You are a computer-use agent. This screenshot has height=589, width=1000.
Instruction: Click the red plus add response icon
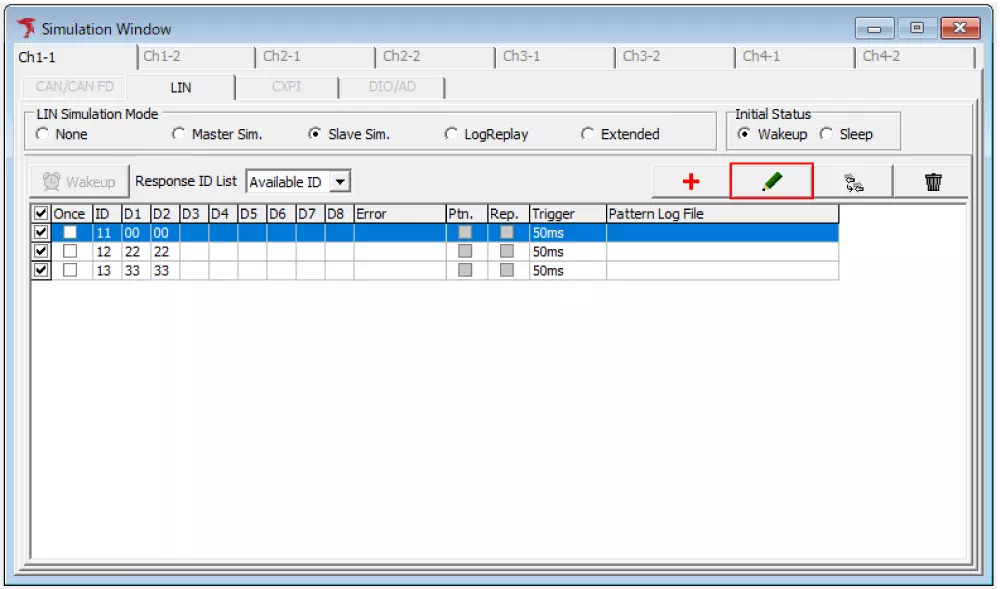(x=690, y=181)
